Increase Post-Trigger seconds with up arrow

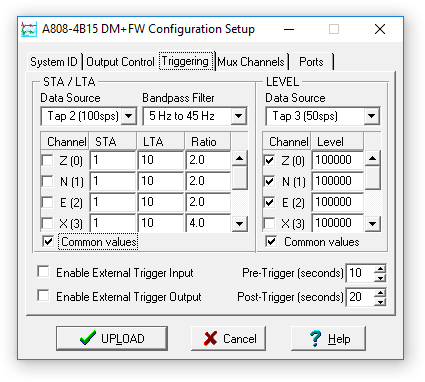380,293
